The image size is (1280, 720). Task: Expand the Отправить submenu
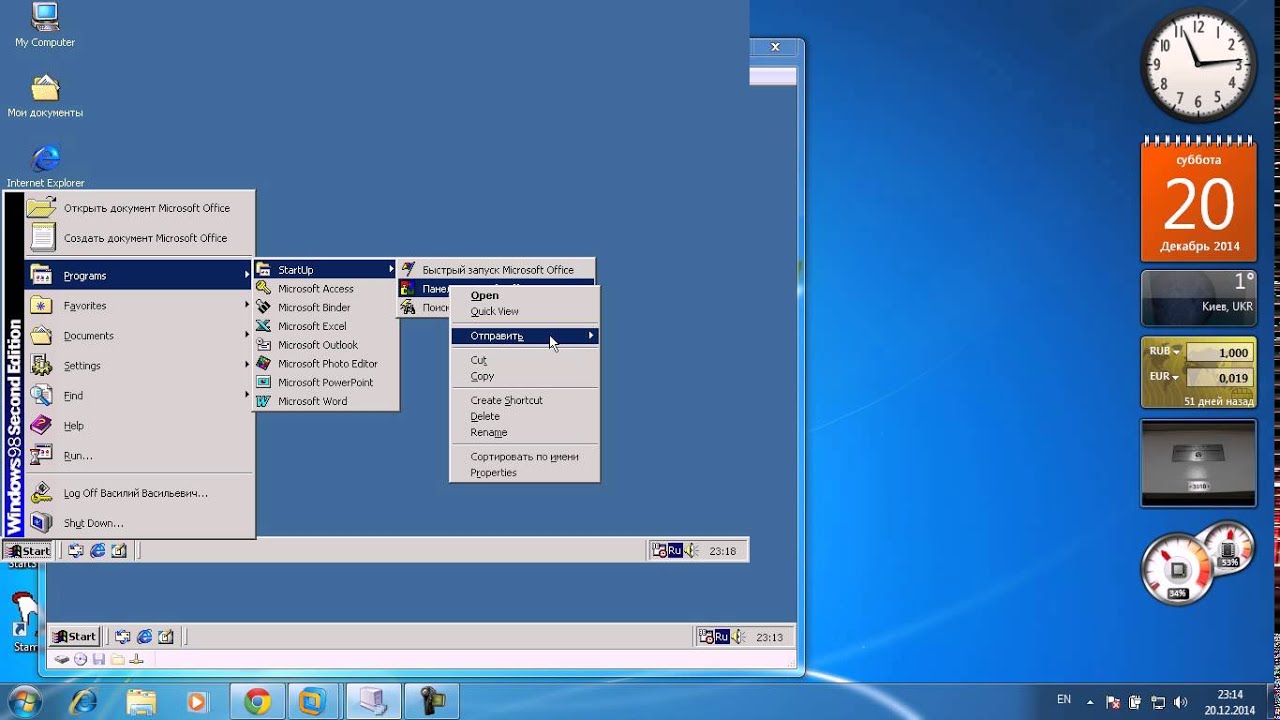point(524,336)
